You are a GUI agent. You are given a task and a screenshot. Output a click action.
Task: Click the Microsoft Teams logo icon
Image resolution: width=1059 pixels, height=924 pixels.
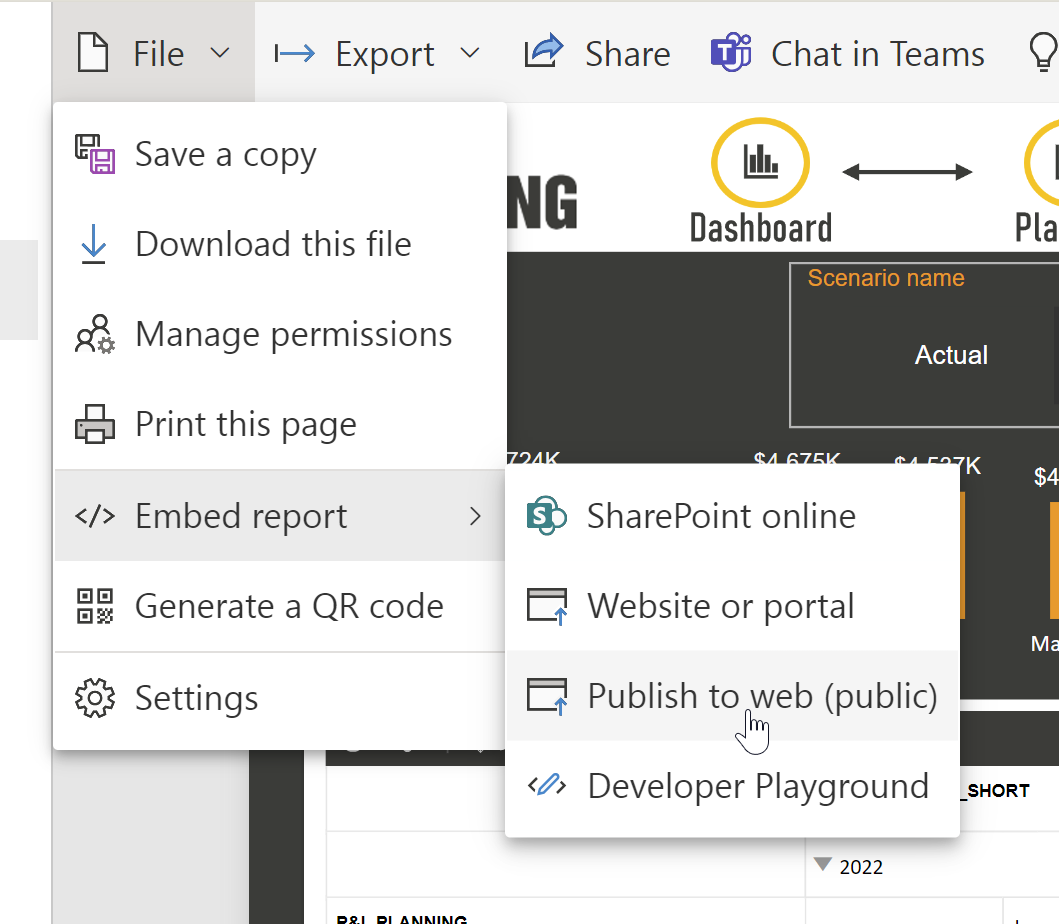731,53
